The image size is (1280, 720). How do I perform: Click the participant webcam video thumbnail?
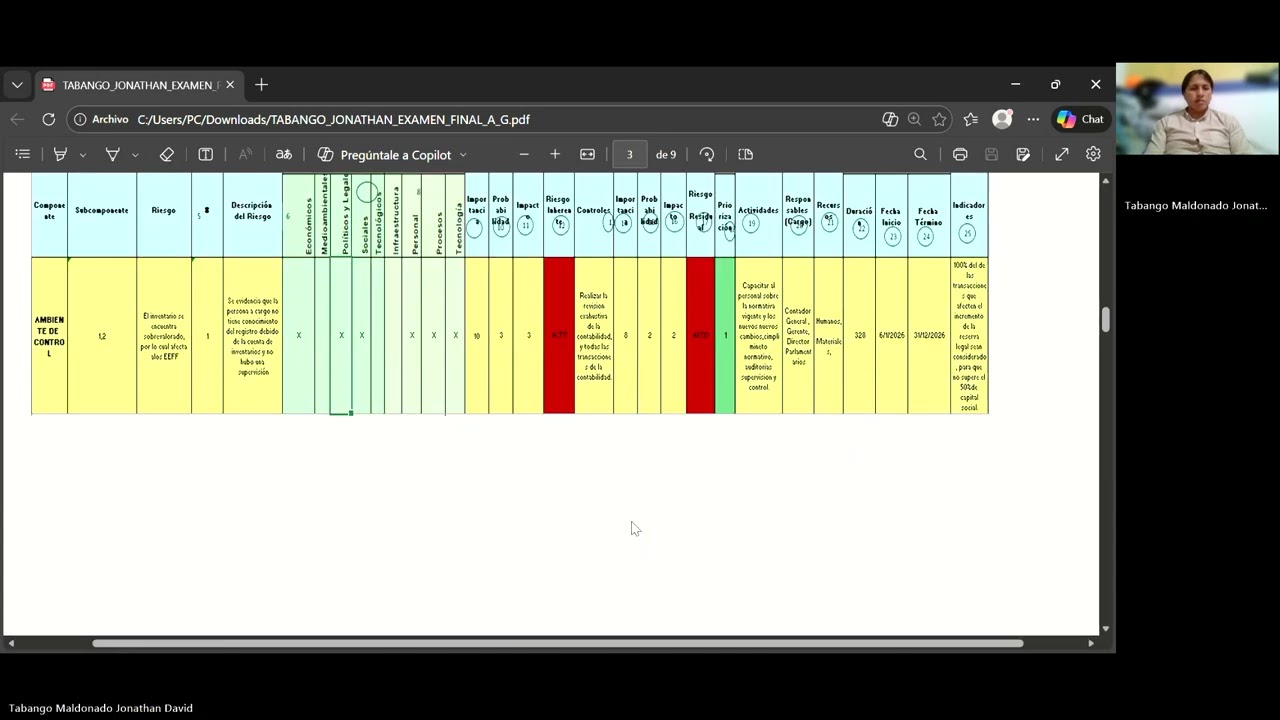click(x=1197, y=109)
